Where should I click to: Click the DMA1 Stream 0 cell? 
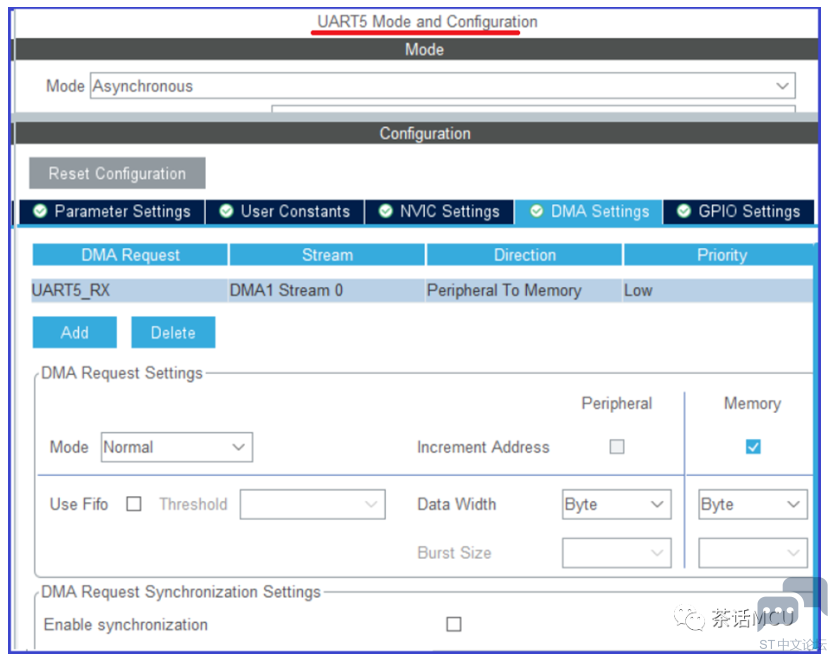[327, 291]
